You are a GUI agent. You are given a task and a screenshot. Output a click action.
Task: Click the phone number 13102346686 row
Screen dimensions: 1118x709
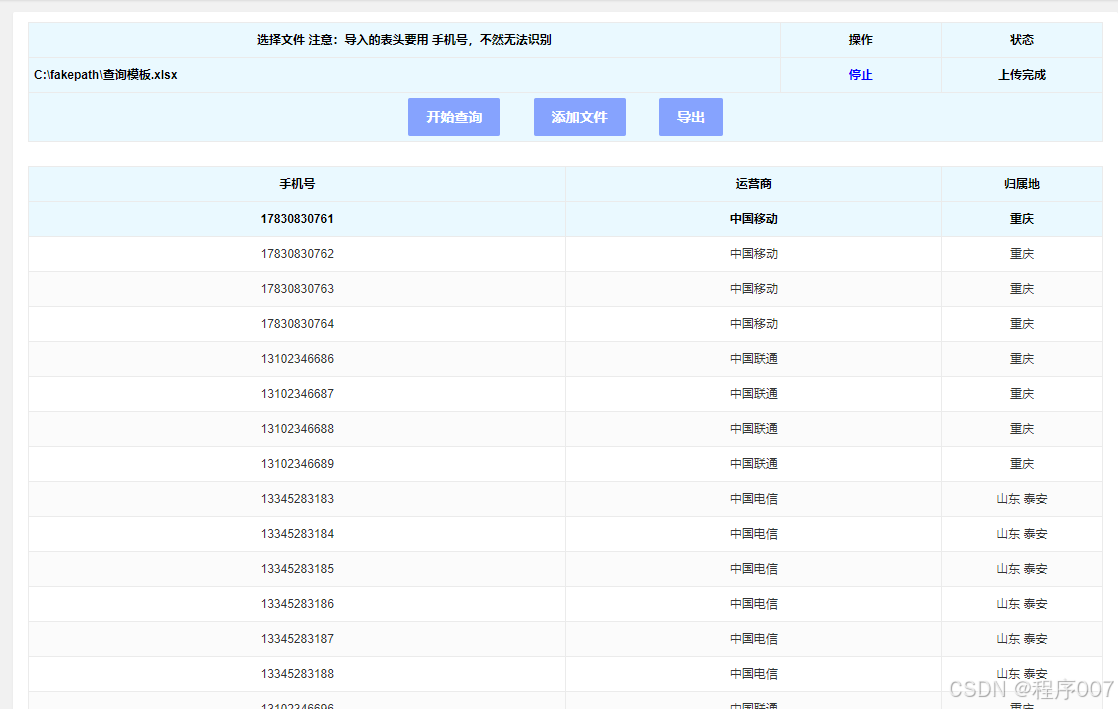(297, 358)
